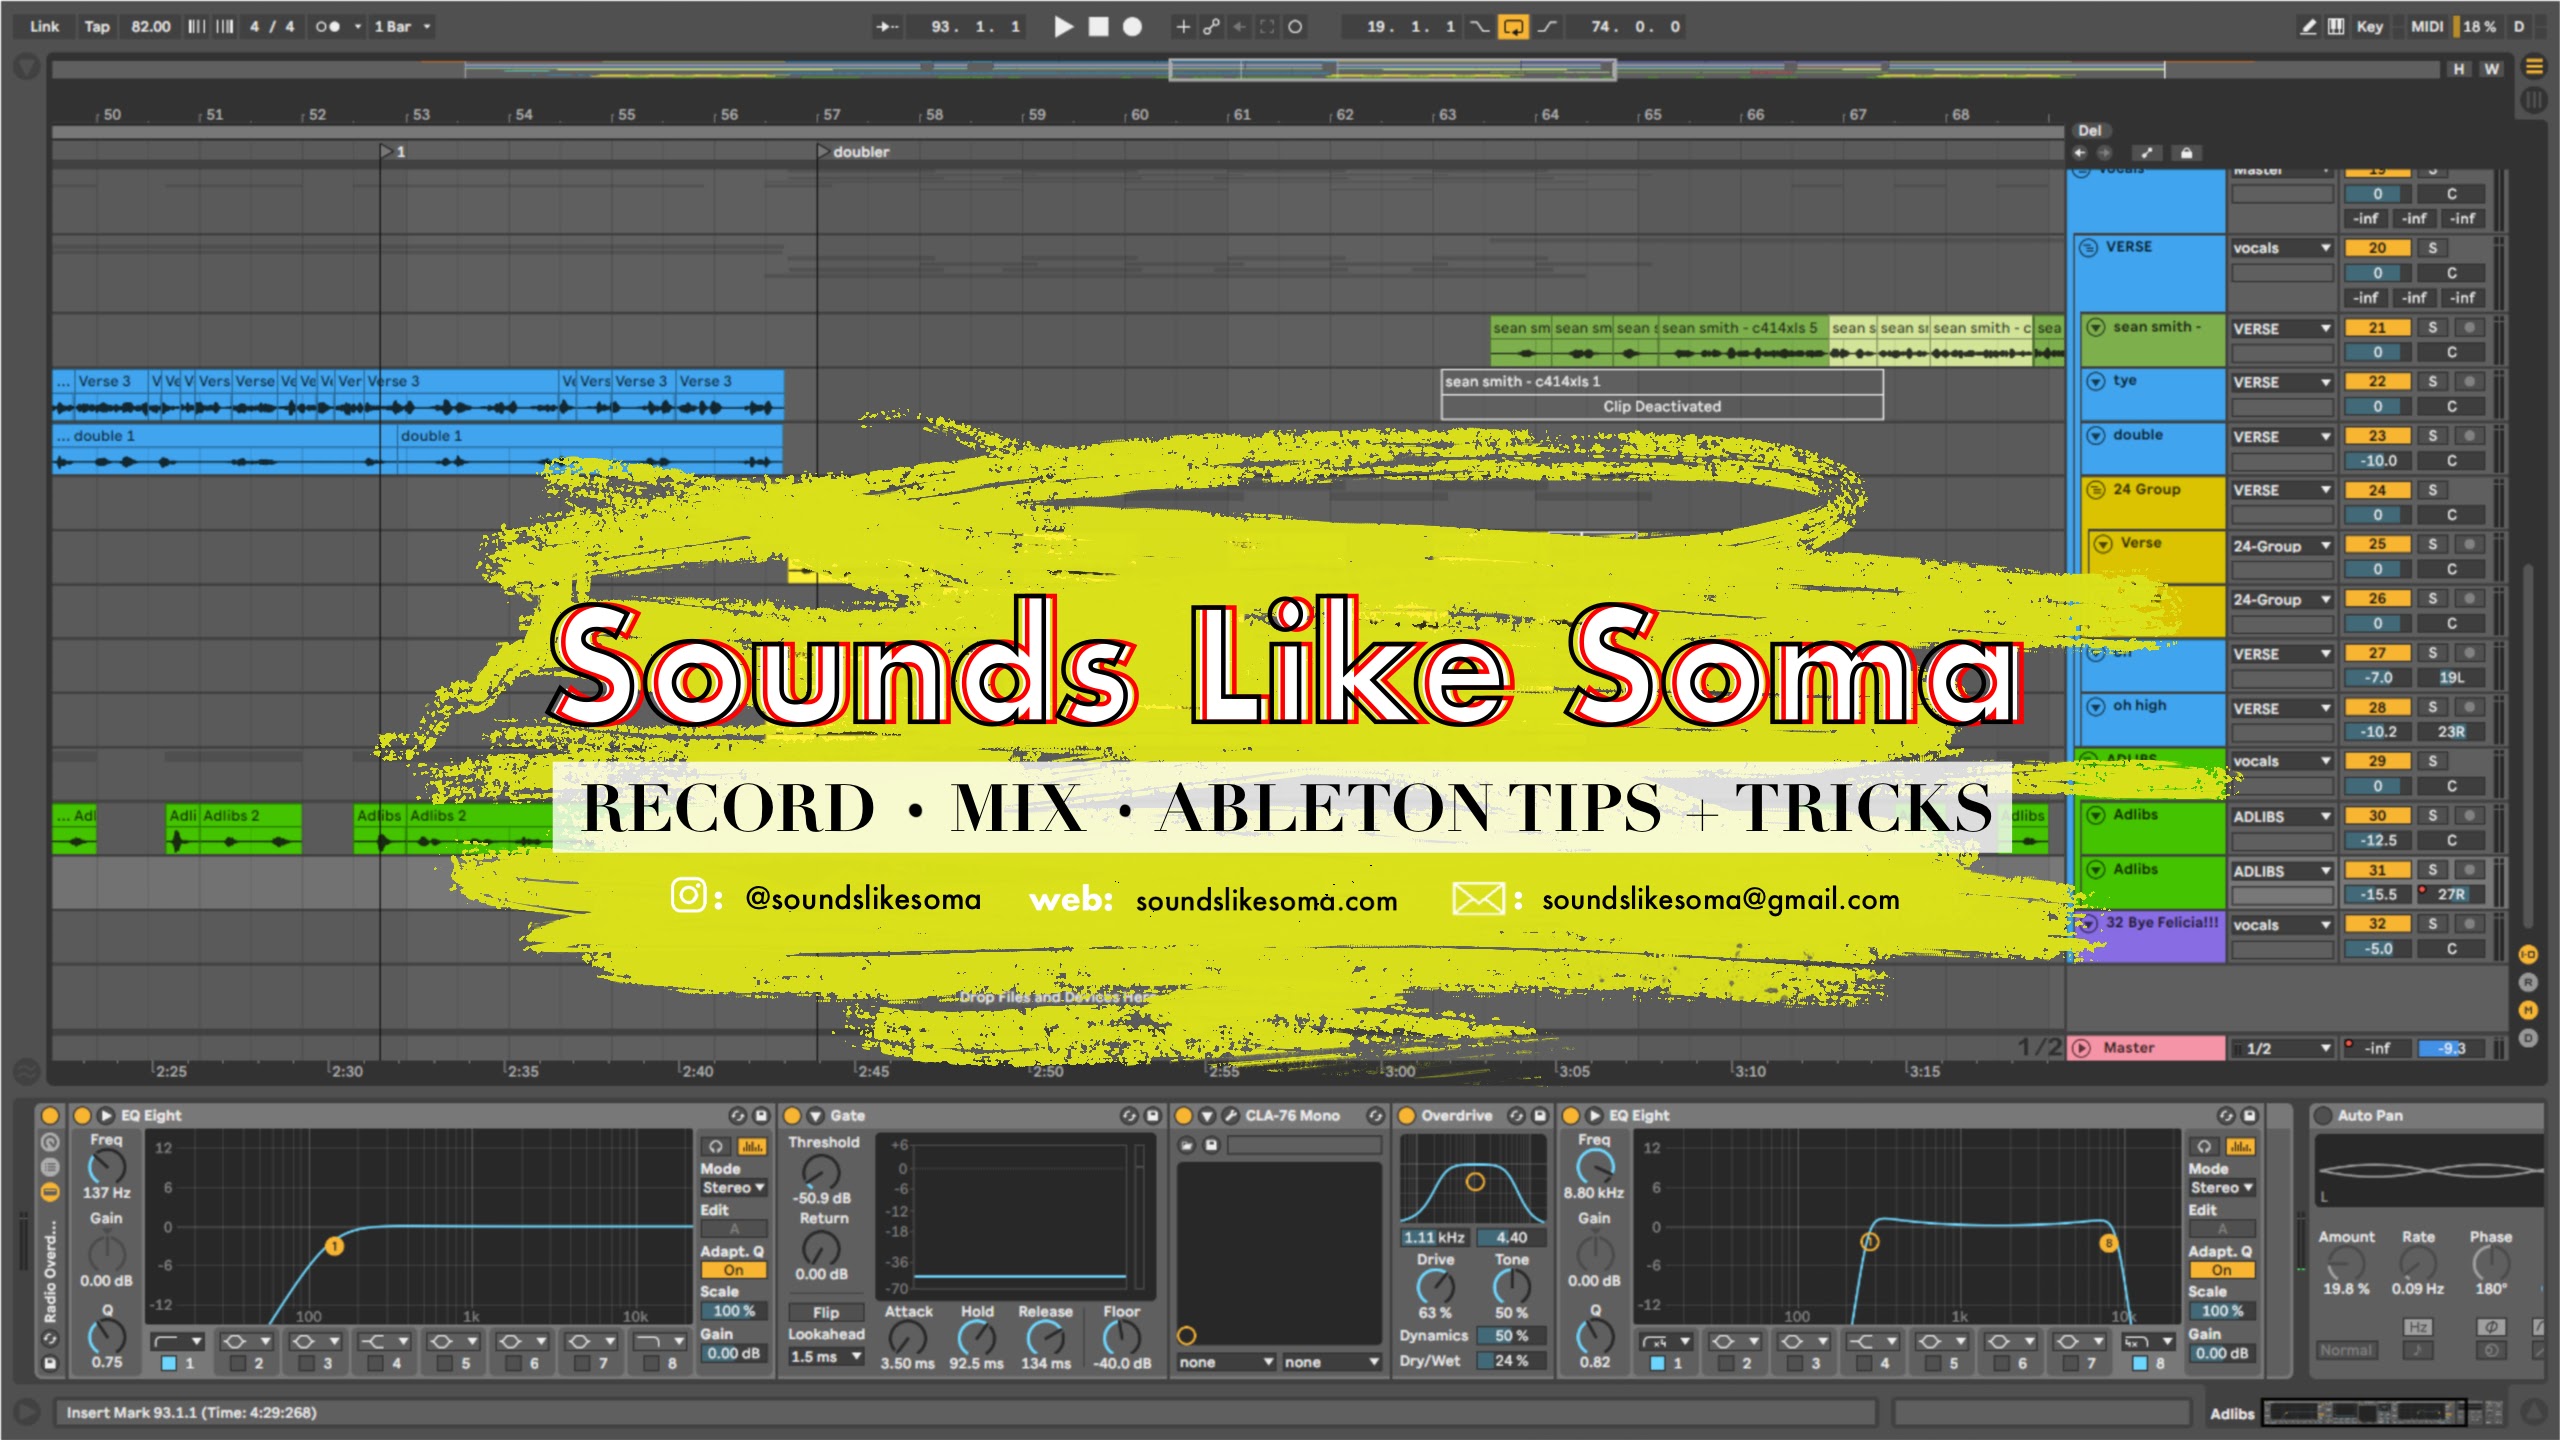Solo the double track
Screen dimensions: 2560x1440
click(x=2432, y=436)
